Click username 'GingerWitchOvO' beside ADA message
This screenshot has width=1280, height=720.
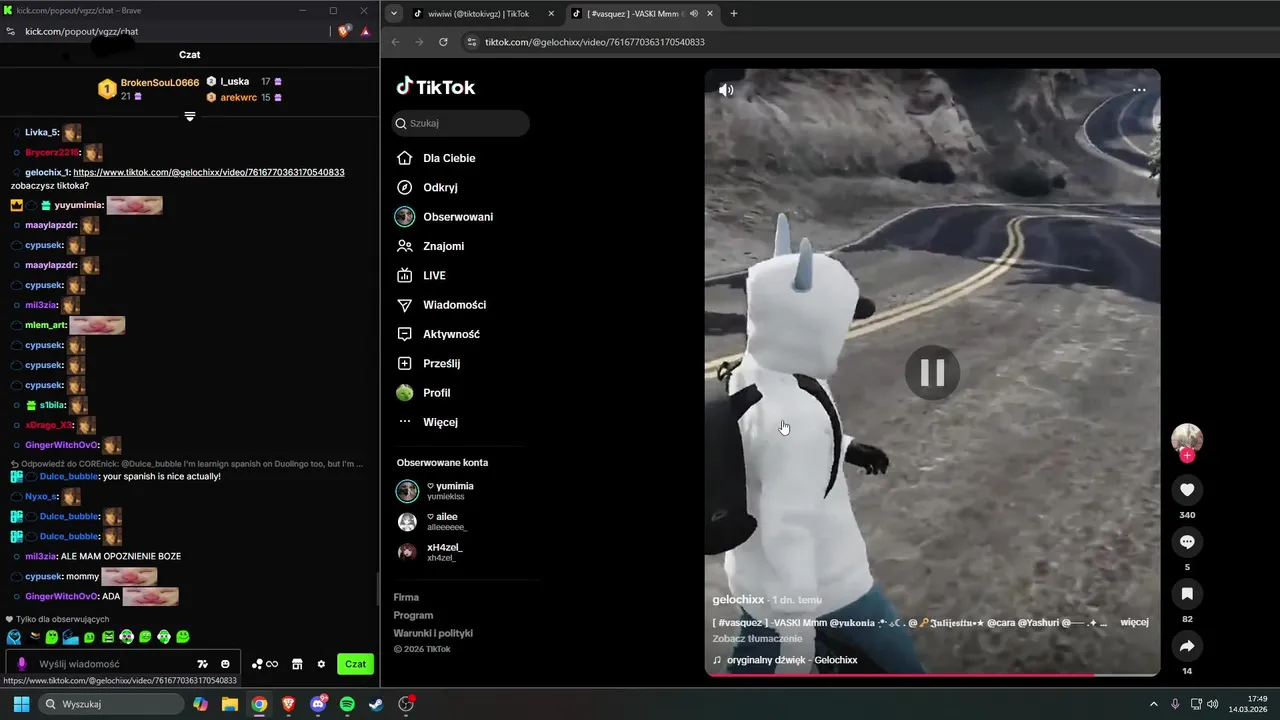[61, 596]
